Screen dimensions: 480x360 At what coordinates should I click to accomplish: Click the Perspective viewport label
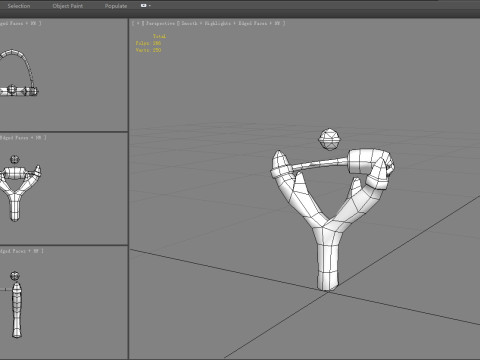(160, 23)
